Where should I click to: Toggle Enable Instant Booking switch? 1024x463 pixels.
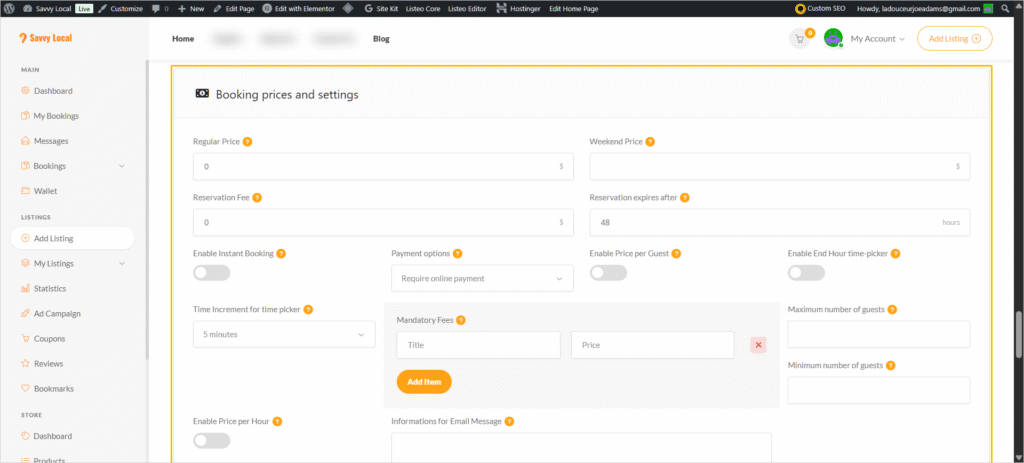[x=211, y=273]
